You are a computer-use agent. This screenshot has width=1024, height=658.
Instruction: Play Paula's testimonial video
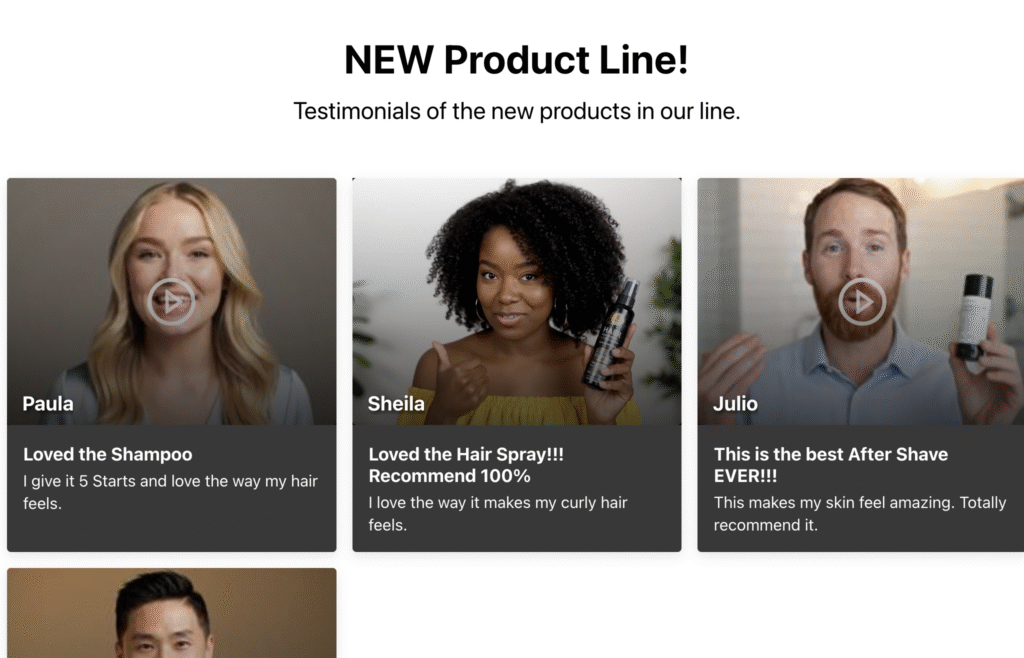click(x=171, y=302)
